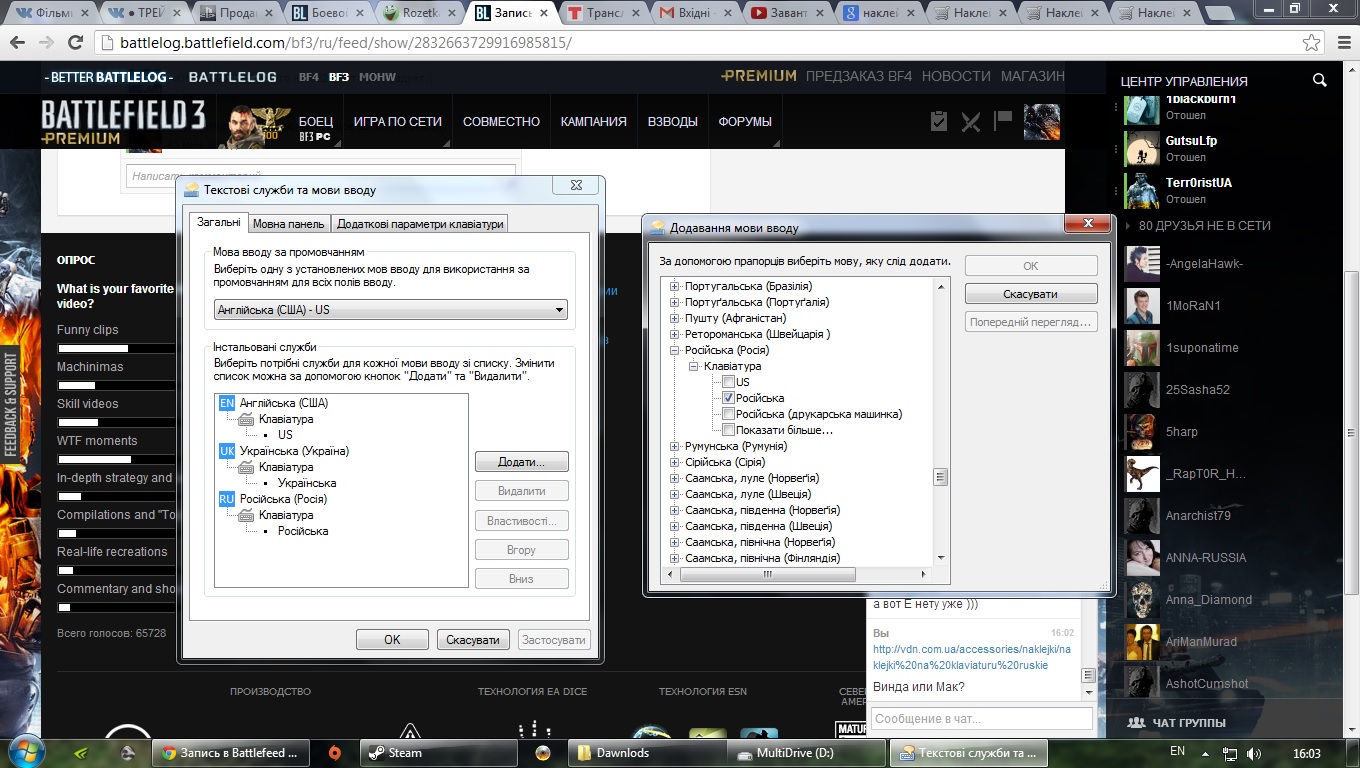Screen dimensions: 1360x768
Task: Collapse the Російська (Росія) tree node
Action: (x=676, y=351)
